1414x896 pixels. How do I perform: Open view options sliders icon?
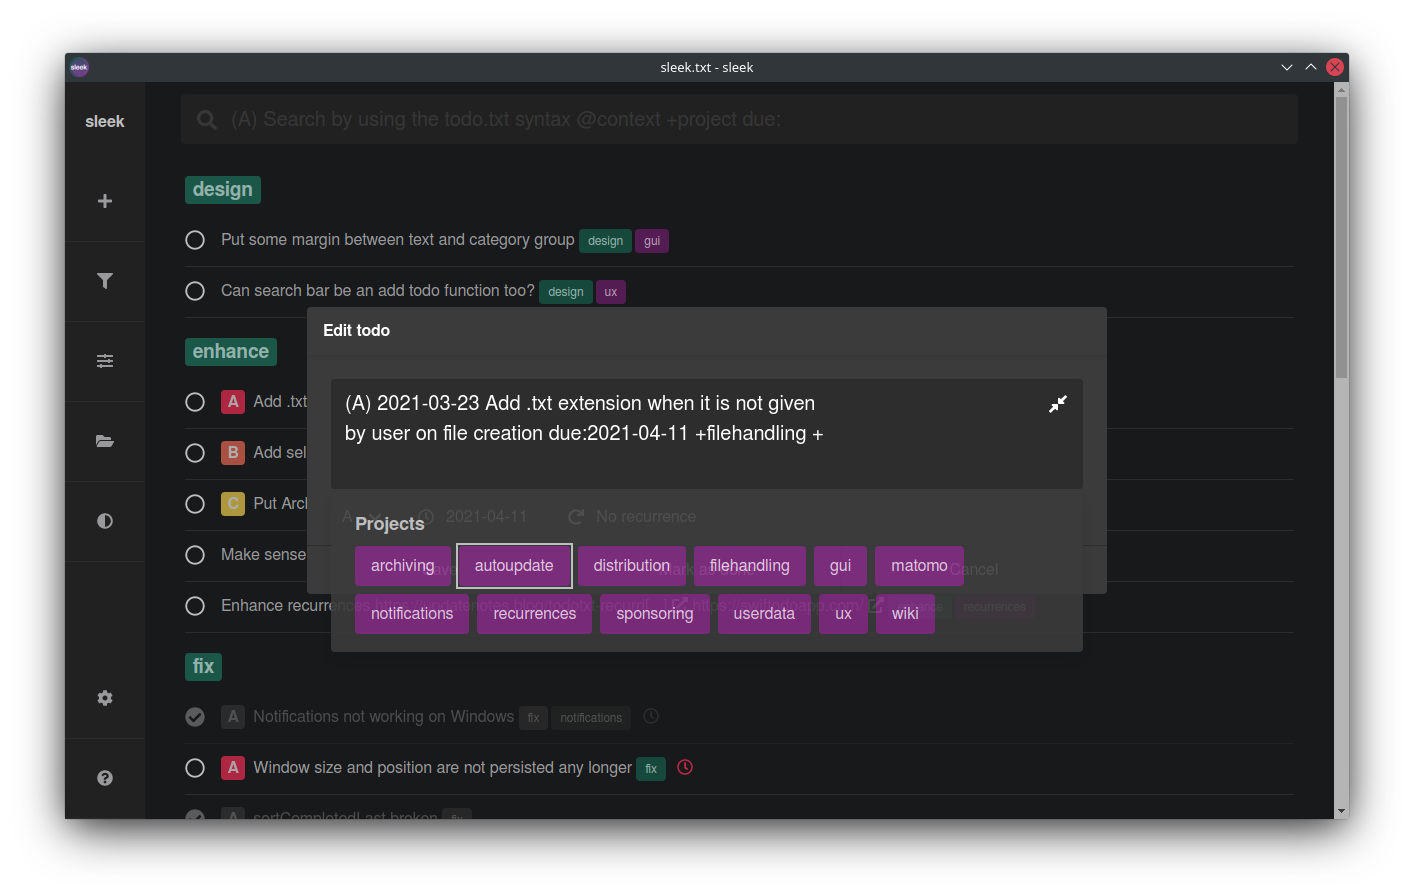pyautogui.click(x=105, y=361)
